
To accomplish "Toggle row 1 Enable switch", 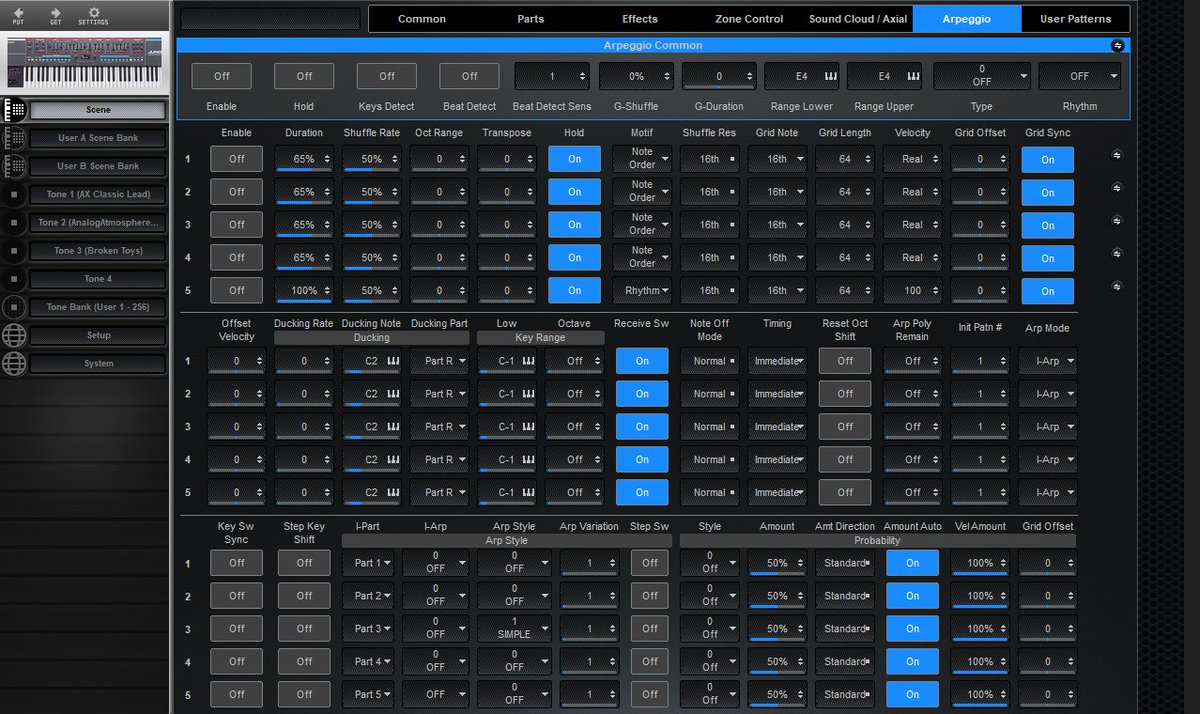I will click(x=237, y=159).
